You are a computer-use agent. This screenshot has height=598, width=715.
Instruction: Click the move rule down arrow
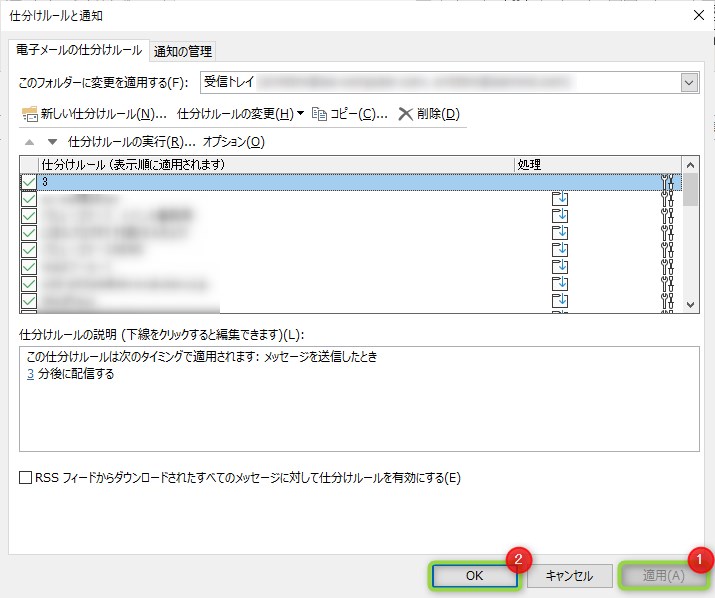(x=52, y=142)
